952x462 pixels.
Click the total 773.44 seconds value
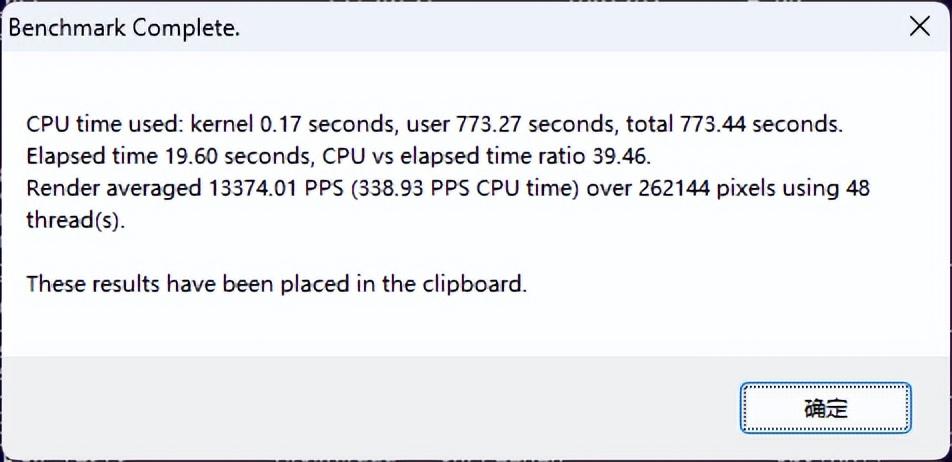click(735, 124)
